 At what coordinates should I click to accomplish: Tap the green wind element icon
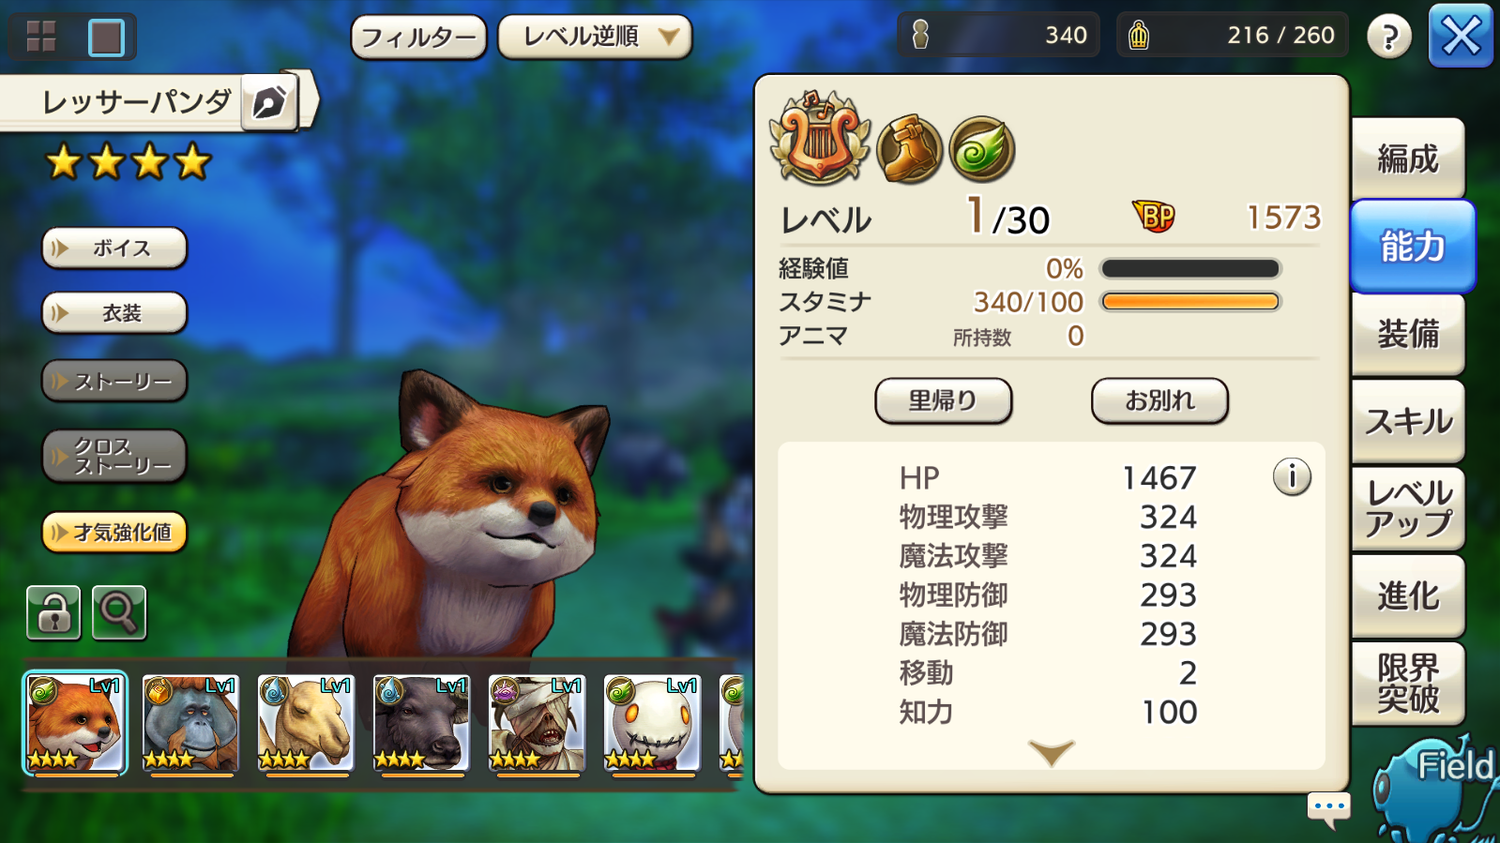click(982, 150)
